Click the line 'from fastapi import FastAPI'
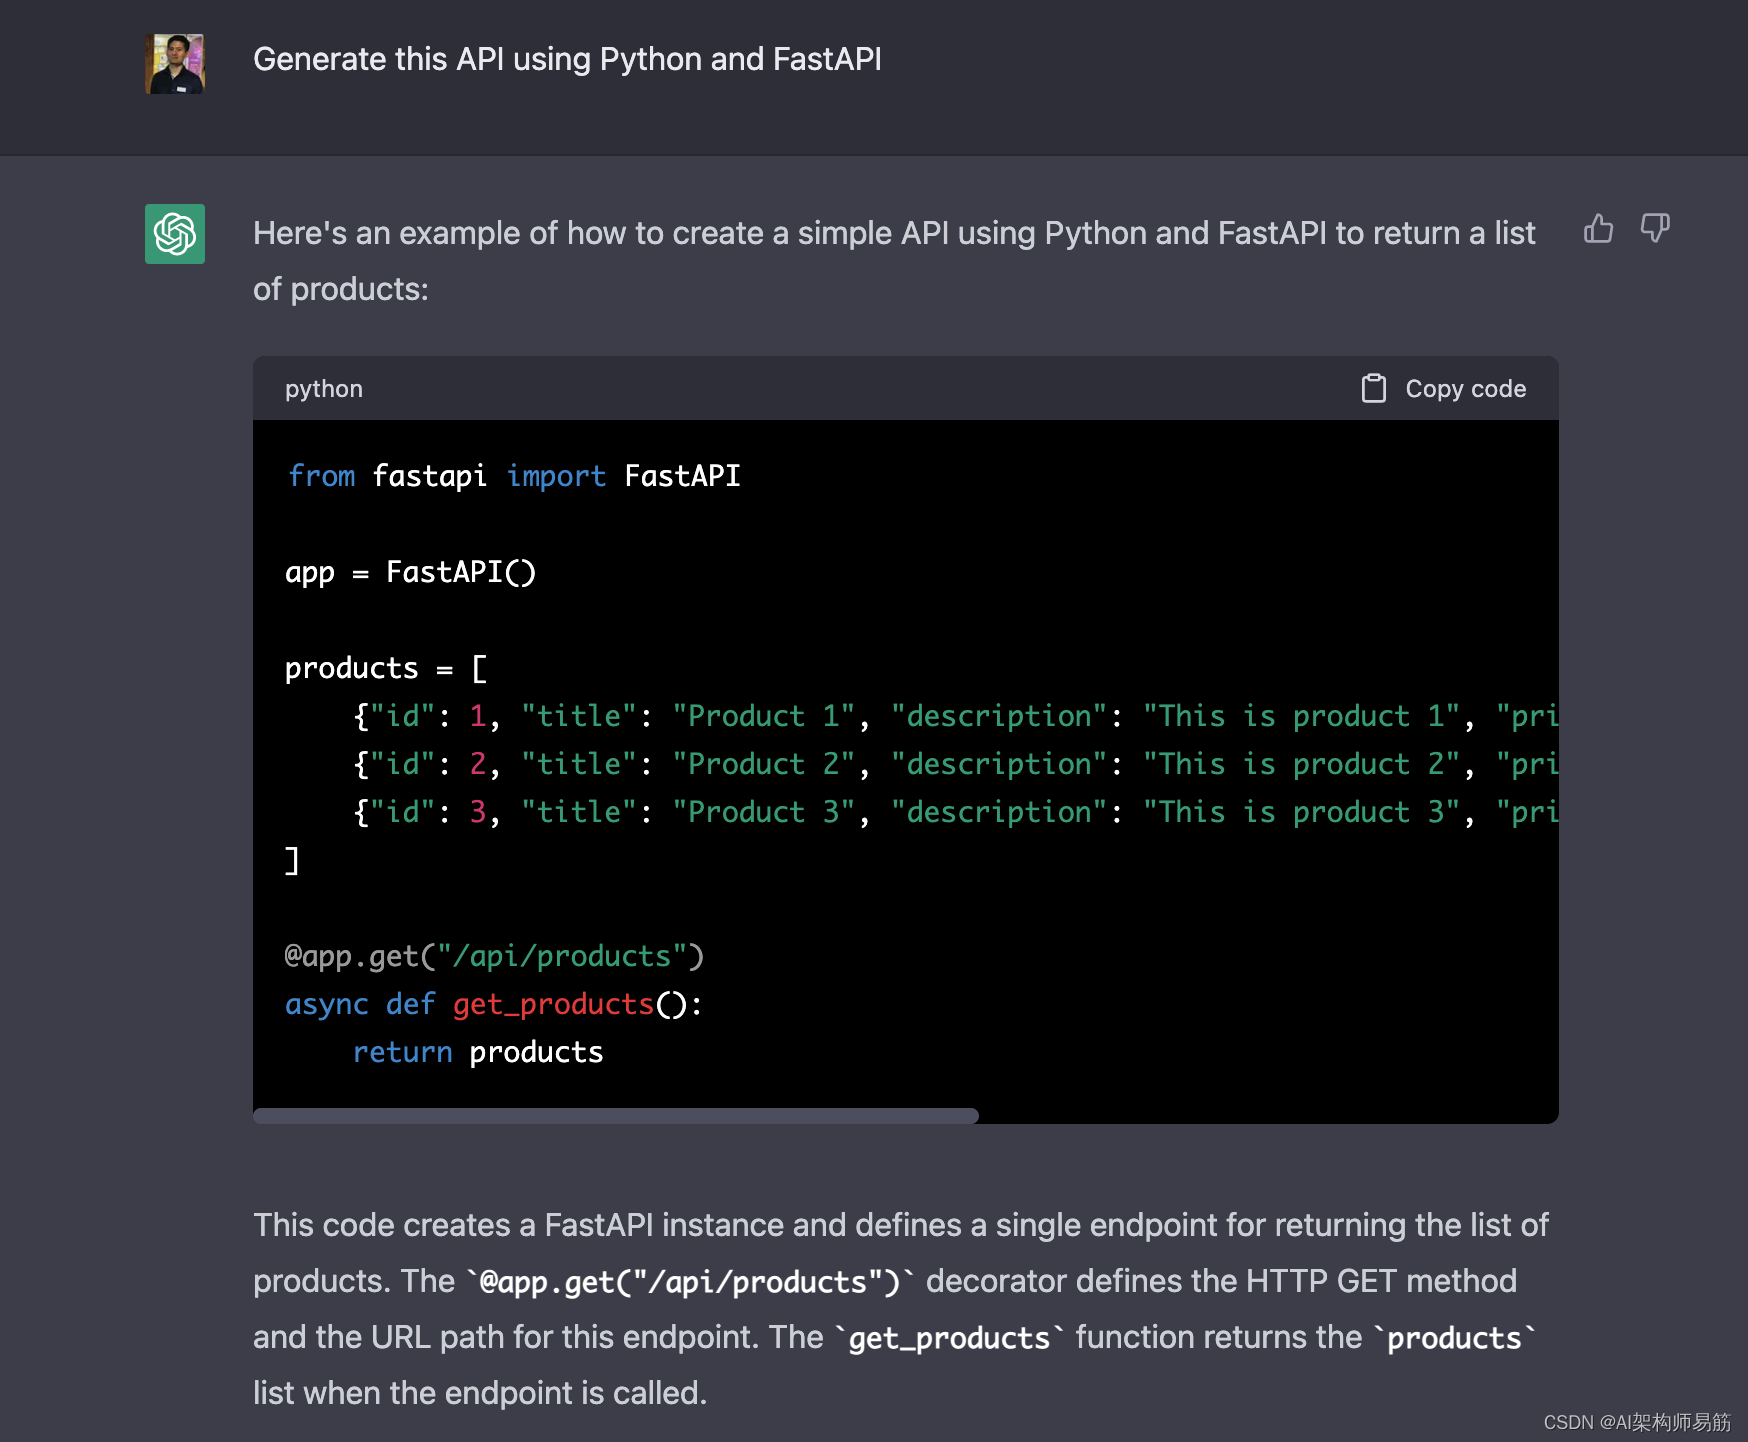The image size is (1748, 1442). pos(514,476)
